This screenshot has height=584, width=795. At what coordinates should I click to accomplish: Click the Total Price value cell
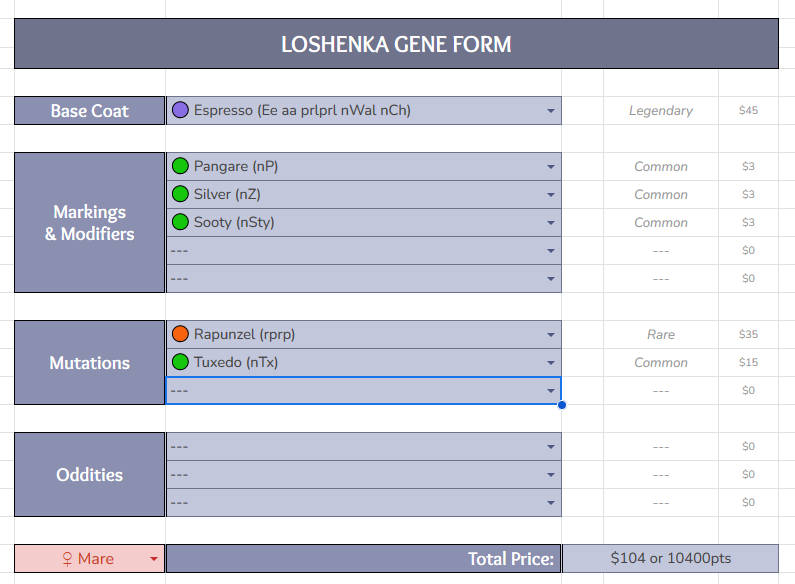tap(670, 559)
